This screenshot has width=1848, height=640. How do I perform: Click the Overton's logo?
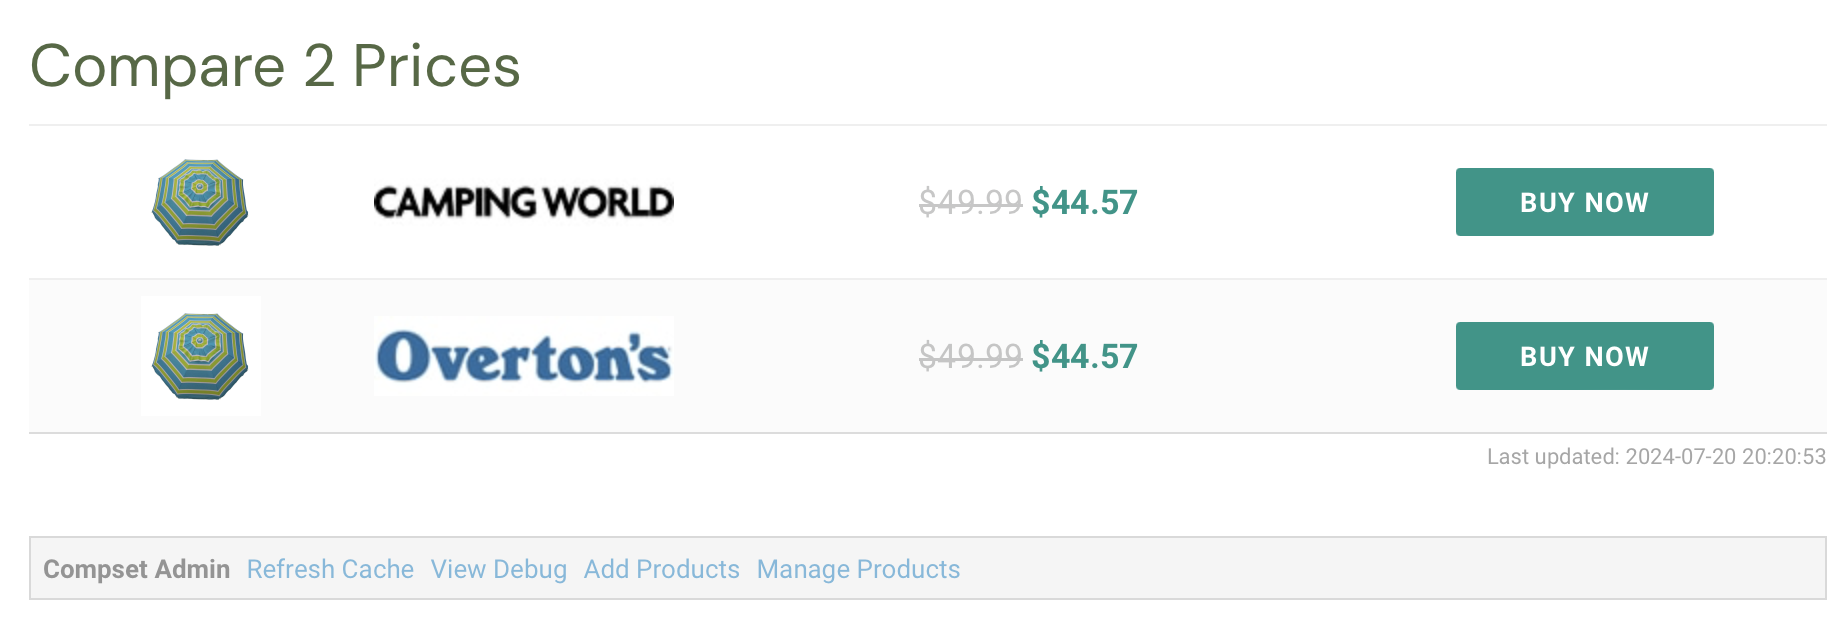(524, 356)
